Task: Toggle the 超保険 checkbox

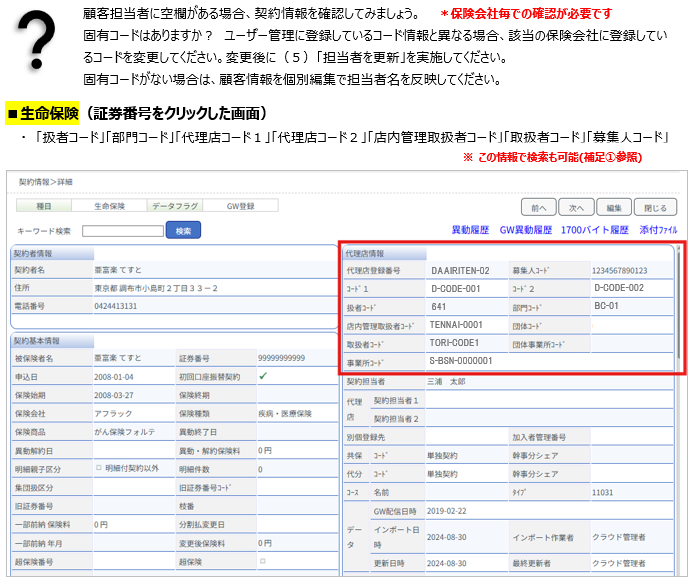Action: coord(263,561)
